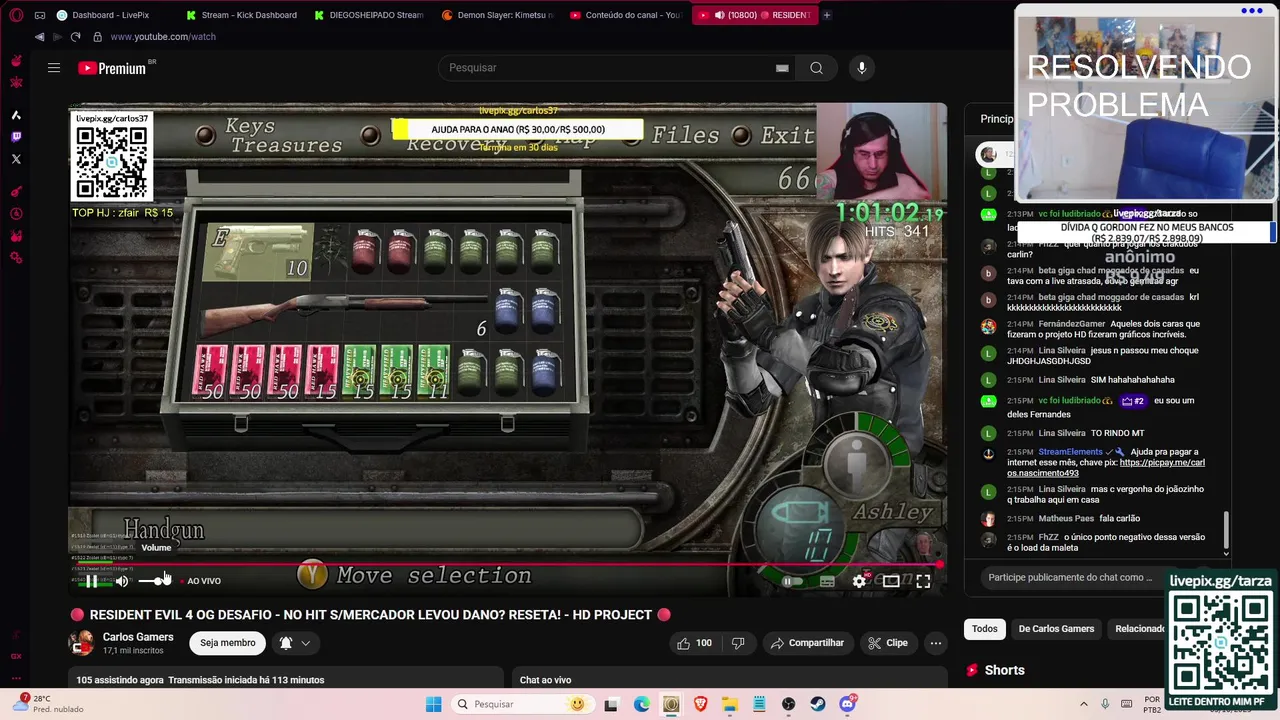
Task: Select the Todos filter chip
Action: click(985, 629)
